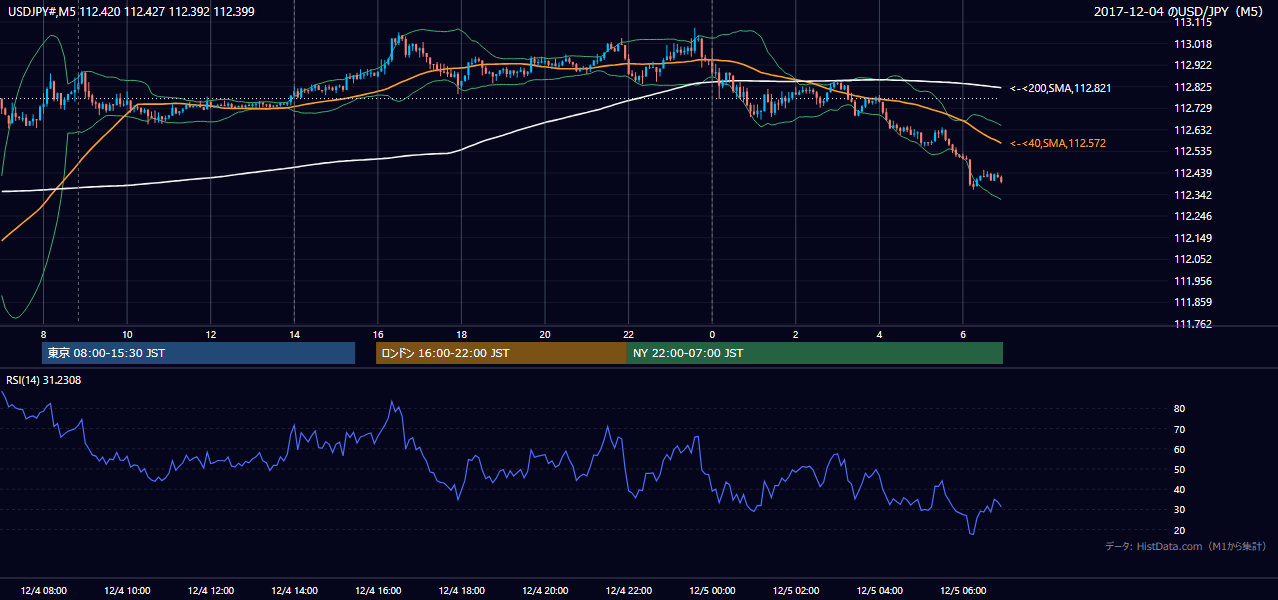
Task: Click the 111.762 price axis label
Action: tap(1193, 324)
